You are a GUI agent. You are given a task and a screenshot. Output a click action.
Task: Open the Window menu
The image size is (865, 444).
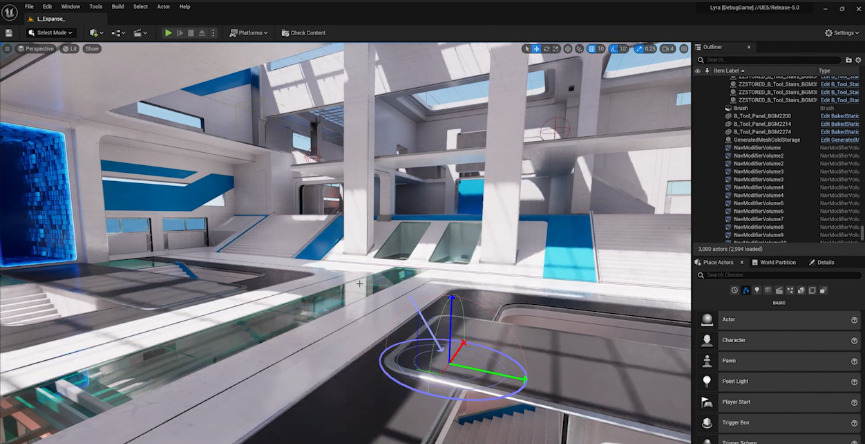pos(71,7)
